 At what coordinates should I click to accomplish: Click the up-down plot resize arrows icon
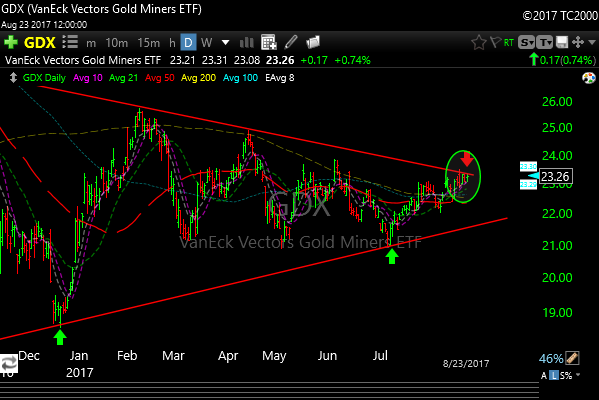pyautogui.click(x=13, y=78)
